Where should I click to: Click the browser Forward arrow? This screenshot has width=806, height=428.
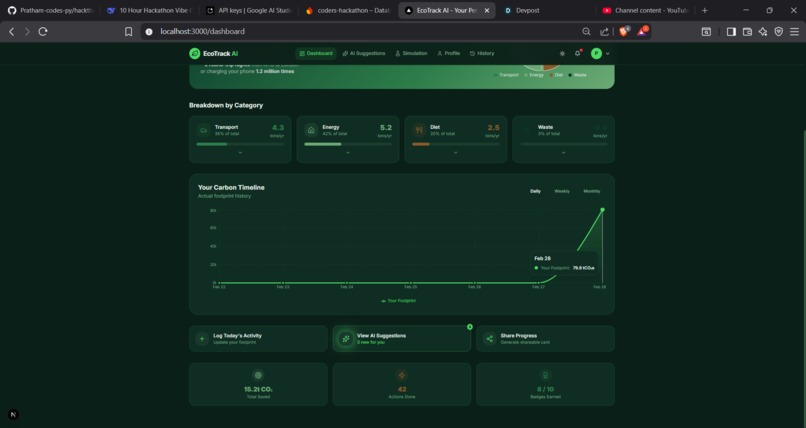(x=27, y=31)
